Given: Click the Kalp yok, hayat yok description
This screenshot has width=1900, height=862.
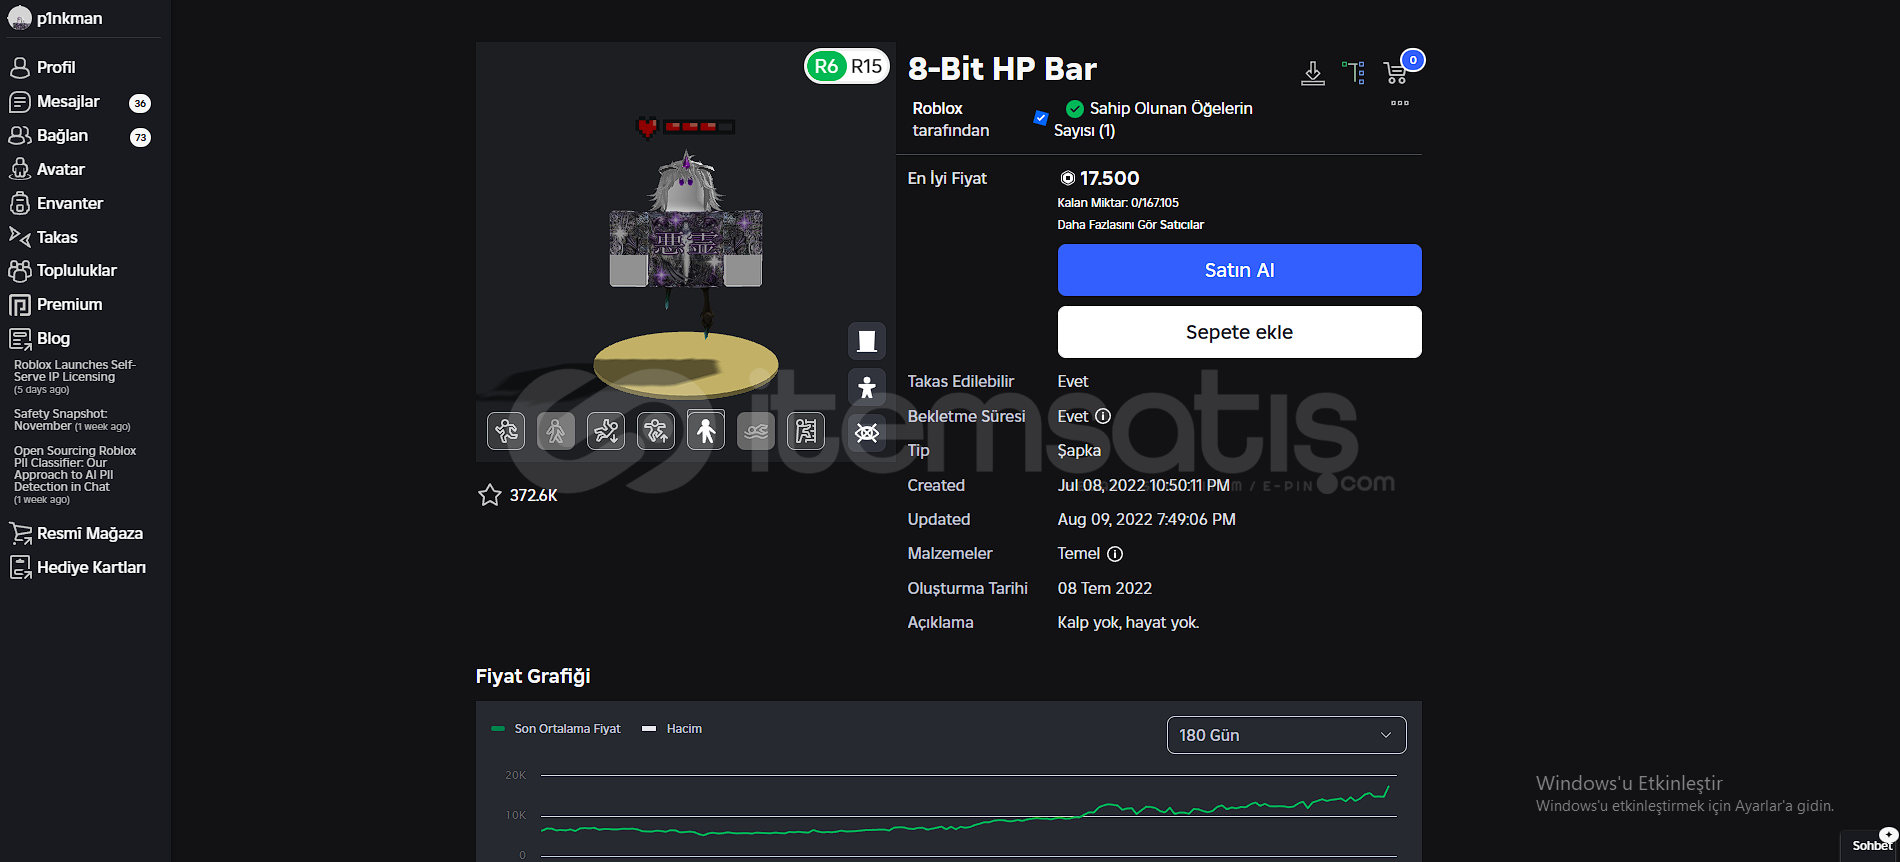Looking at the screenshot, I should point(1129,623).
